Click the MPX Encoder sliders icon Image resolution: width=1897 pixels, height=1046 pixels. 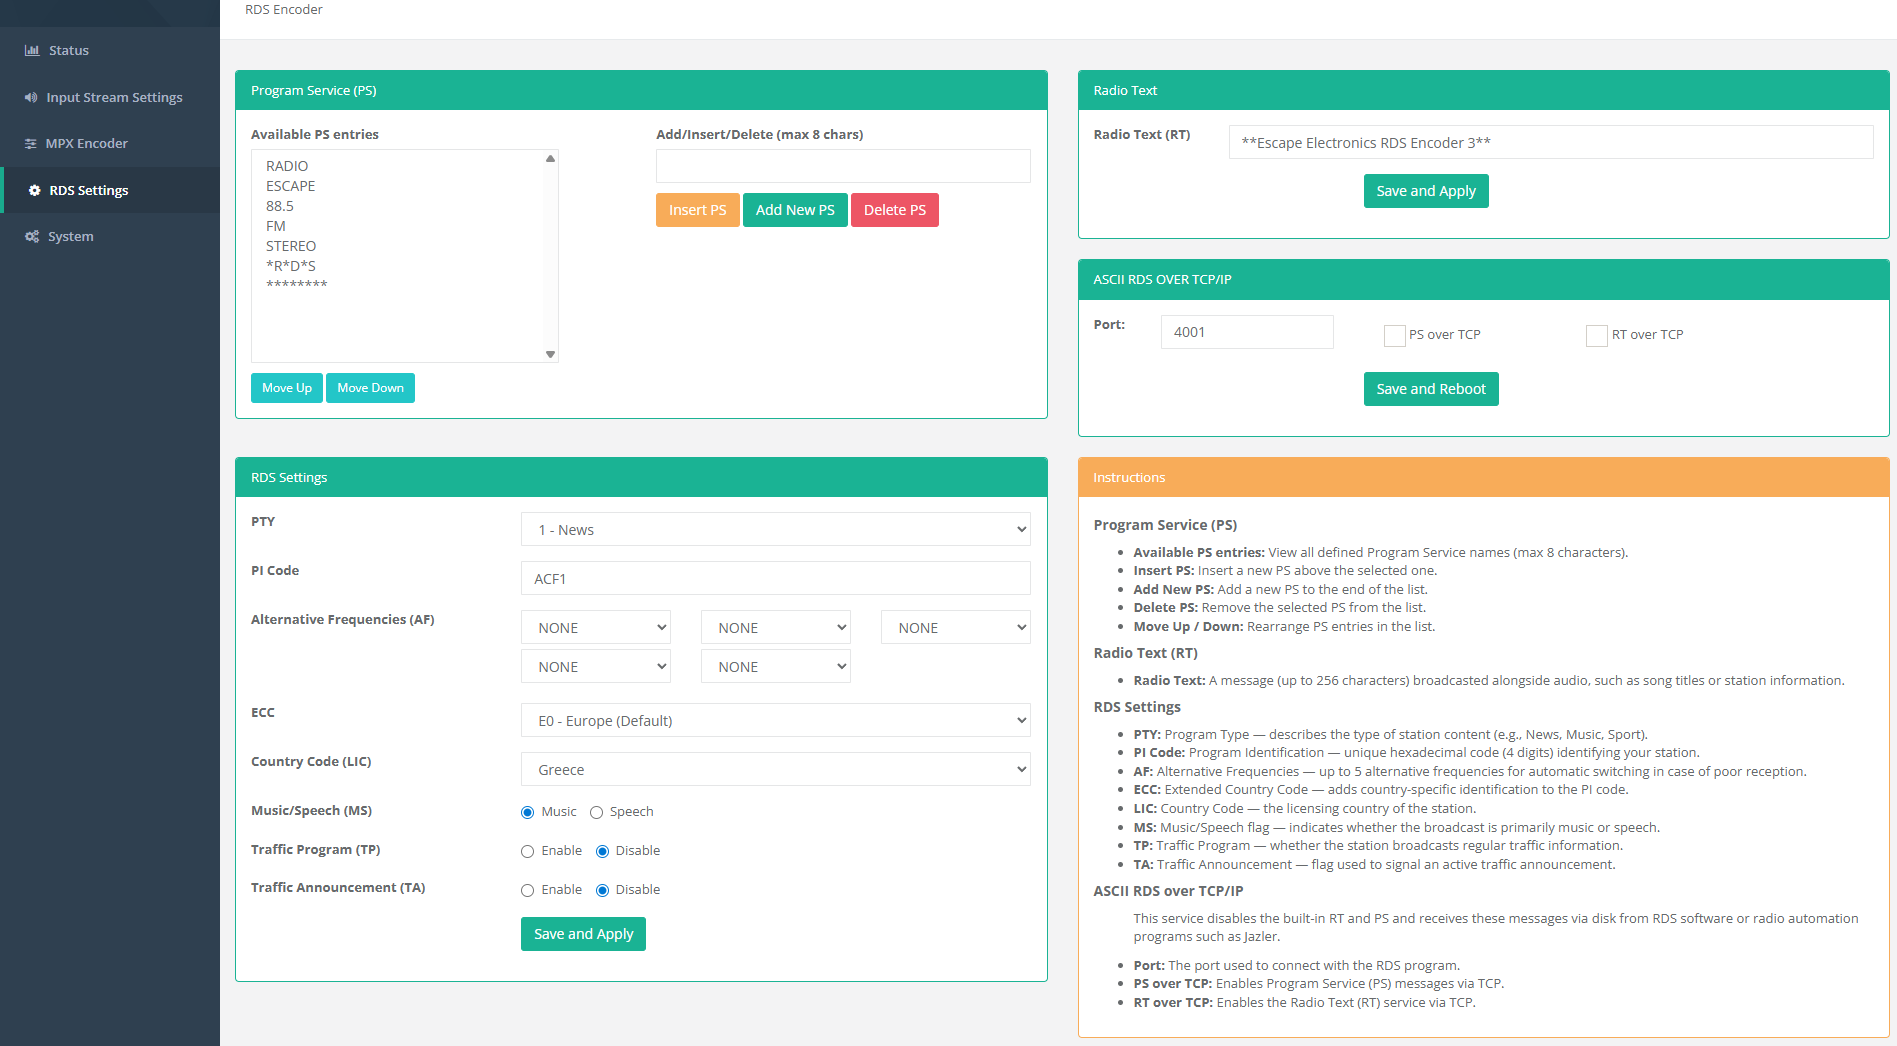pos(31,144)
